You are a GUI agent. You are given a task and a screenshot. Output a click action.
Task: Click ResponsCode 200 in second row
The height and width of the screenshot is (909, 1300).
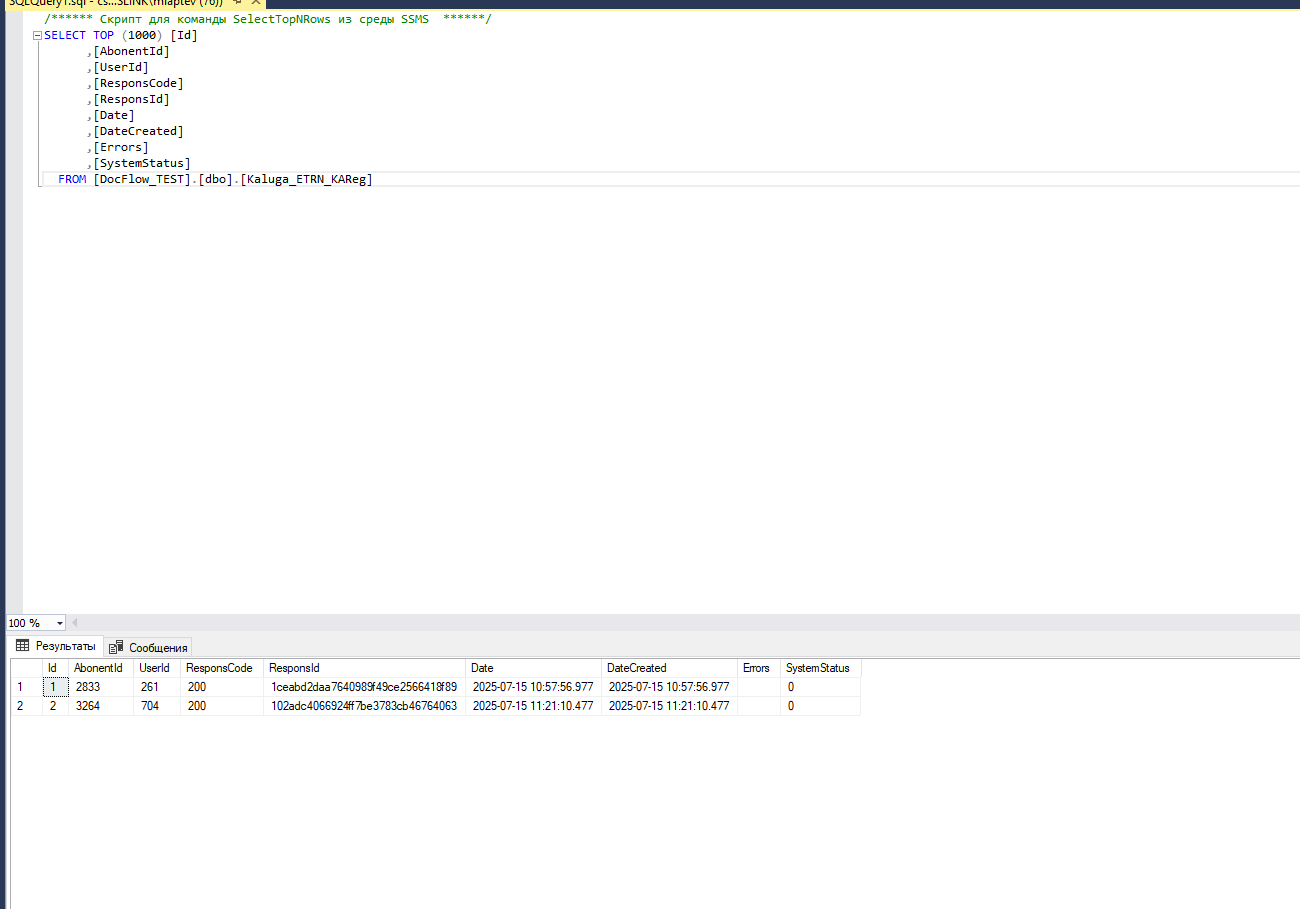[x=222, y=706]
